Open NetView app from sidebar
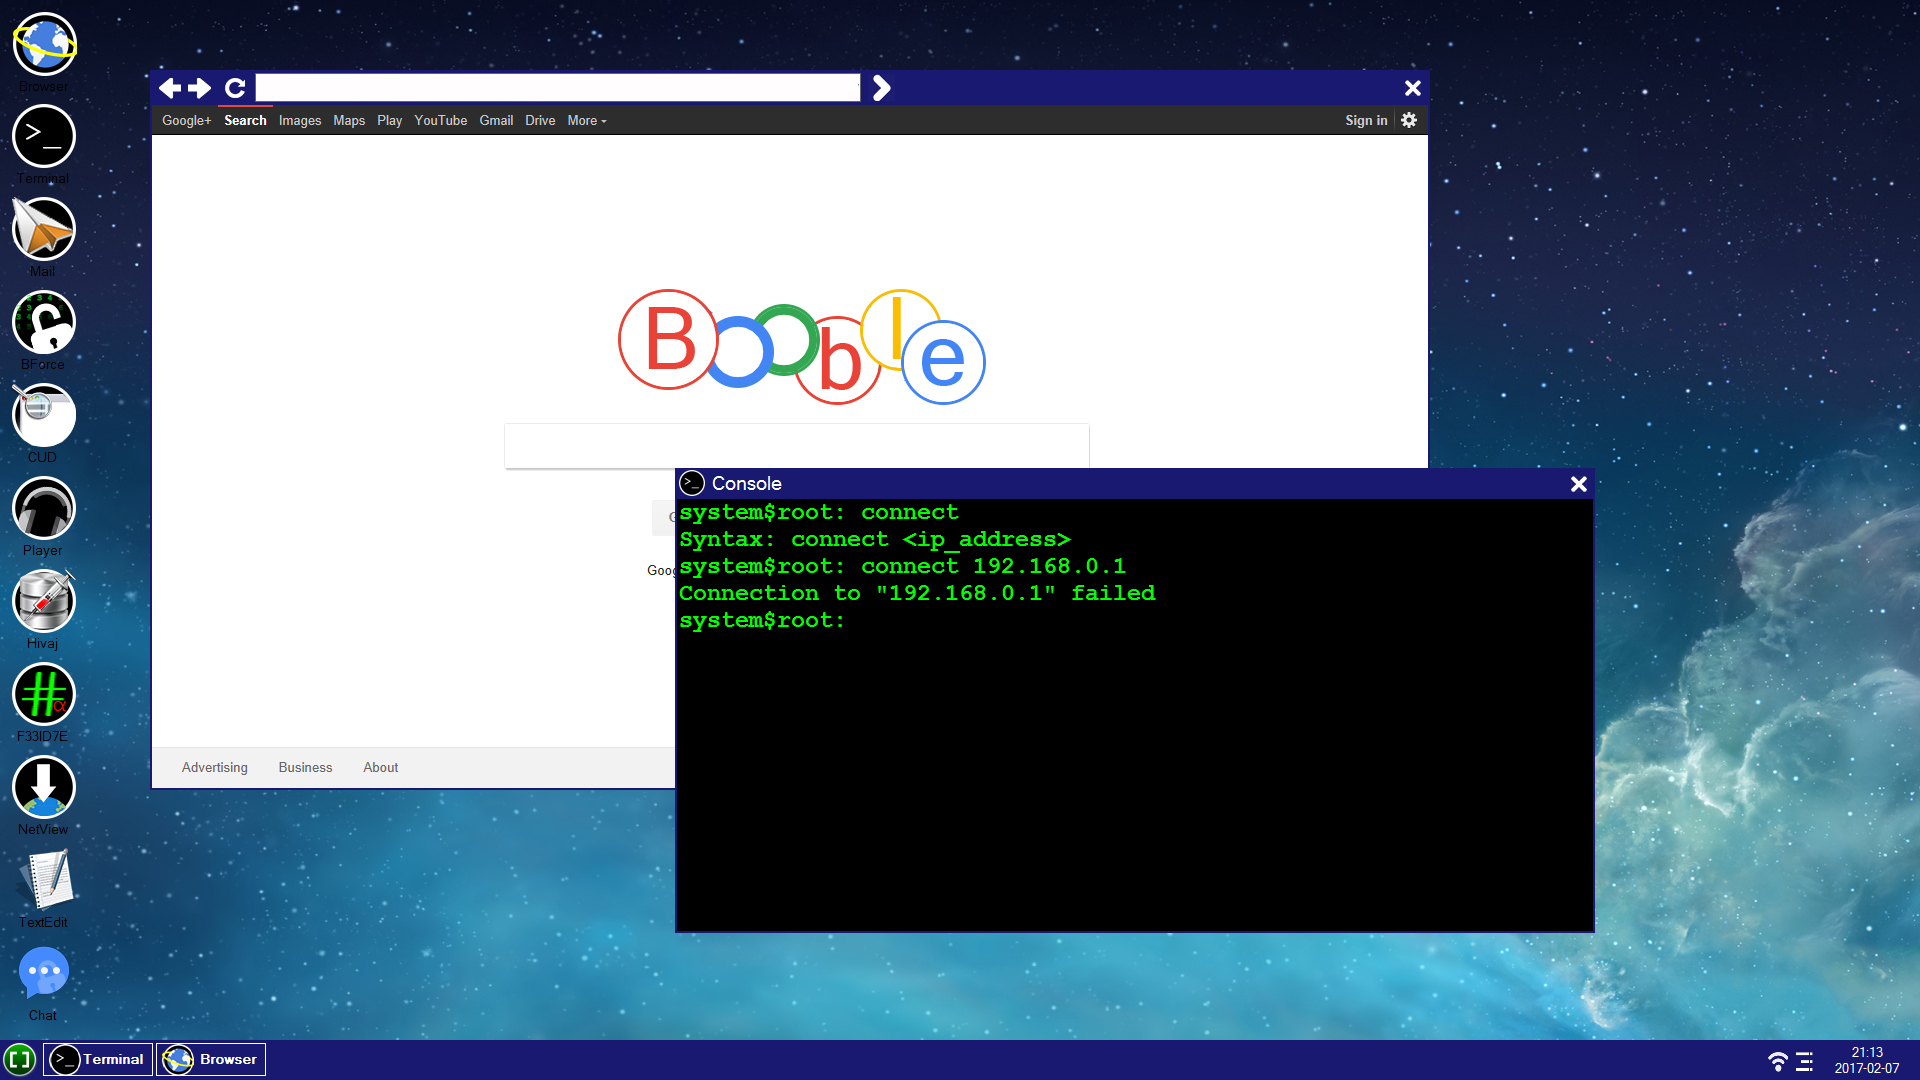Image resolution: width=1920 pixels, height=1080 pixels. 42,787
